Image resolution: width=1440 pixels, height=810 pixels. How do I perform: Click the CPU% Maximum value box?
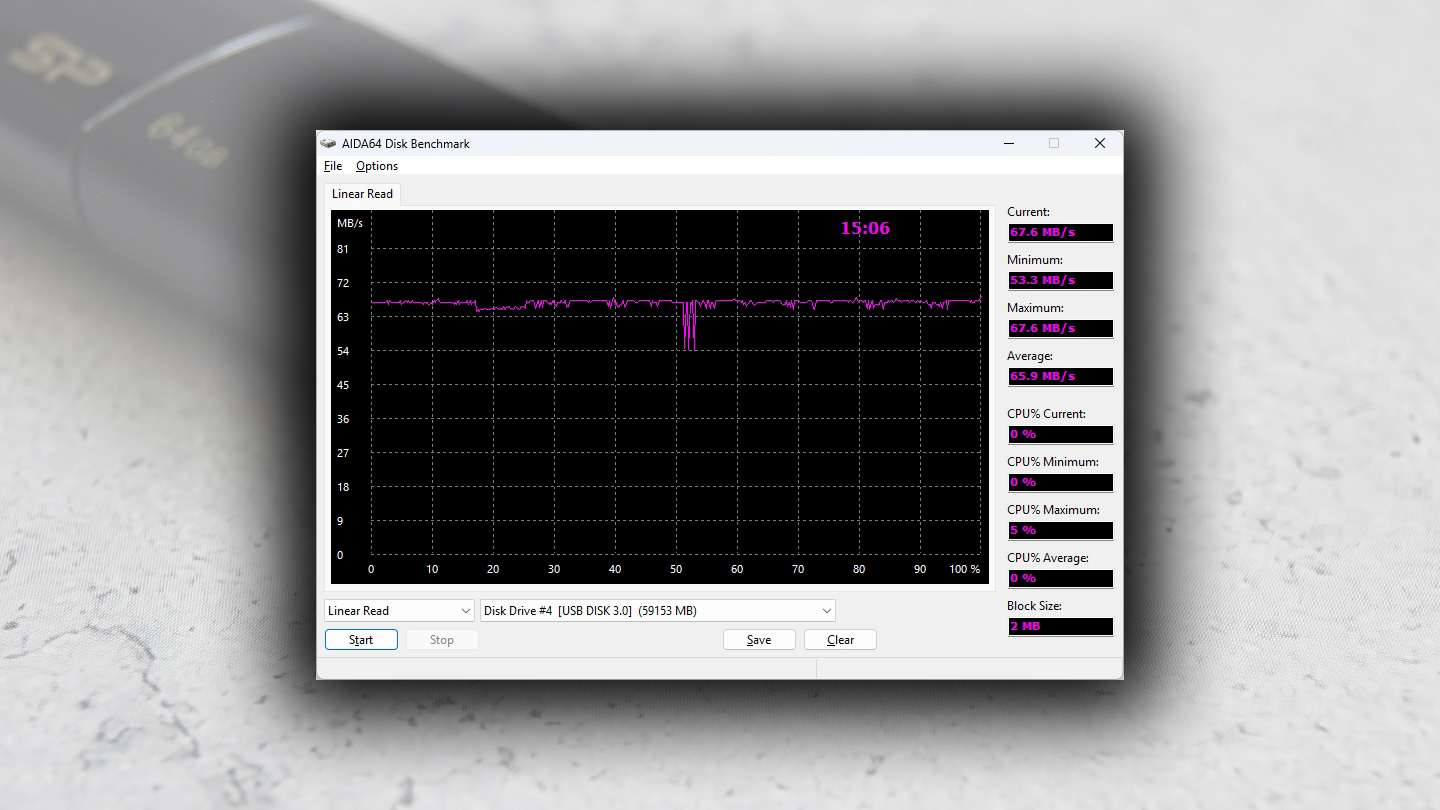(1060, 531)
